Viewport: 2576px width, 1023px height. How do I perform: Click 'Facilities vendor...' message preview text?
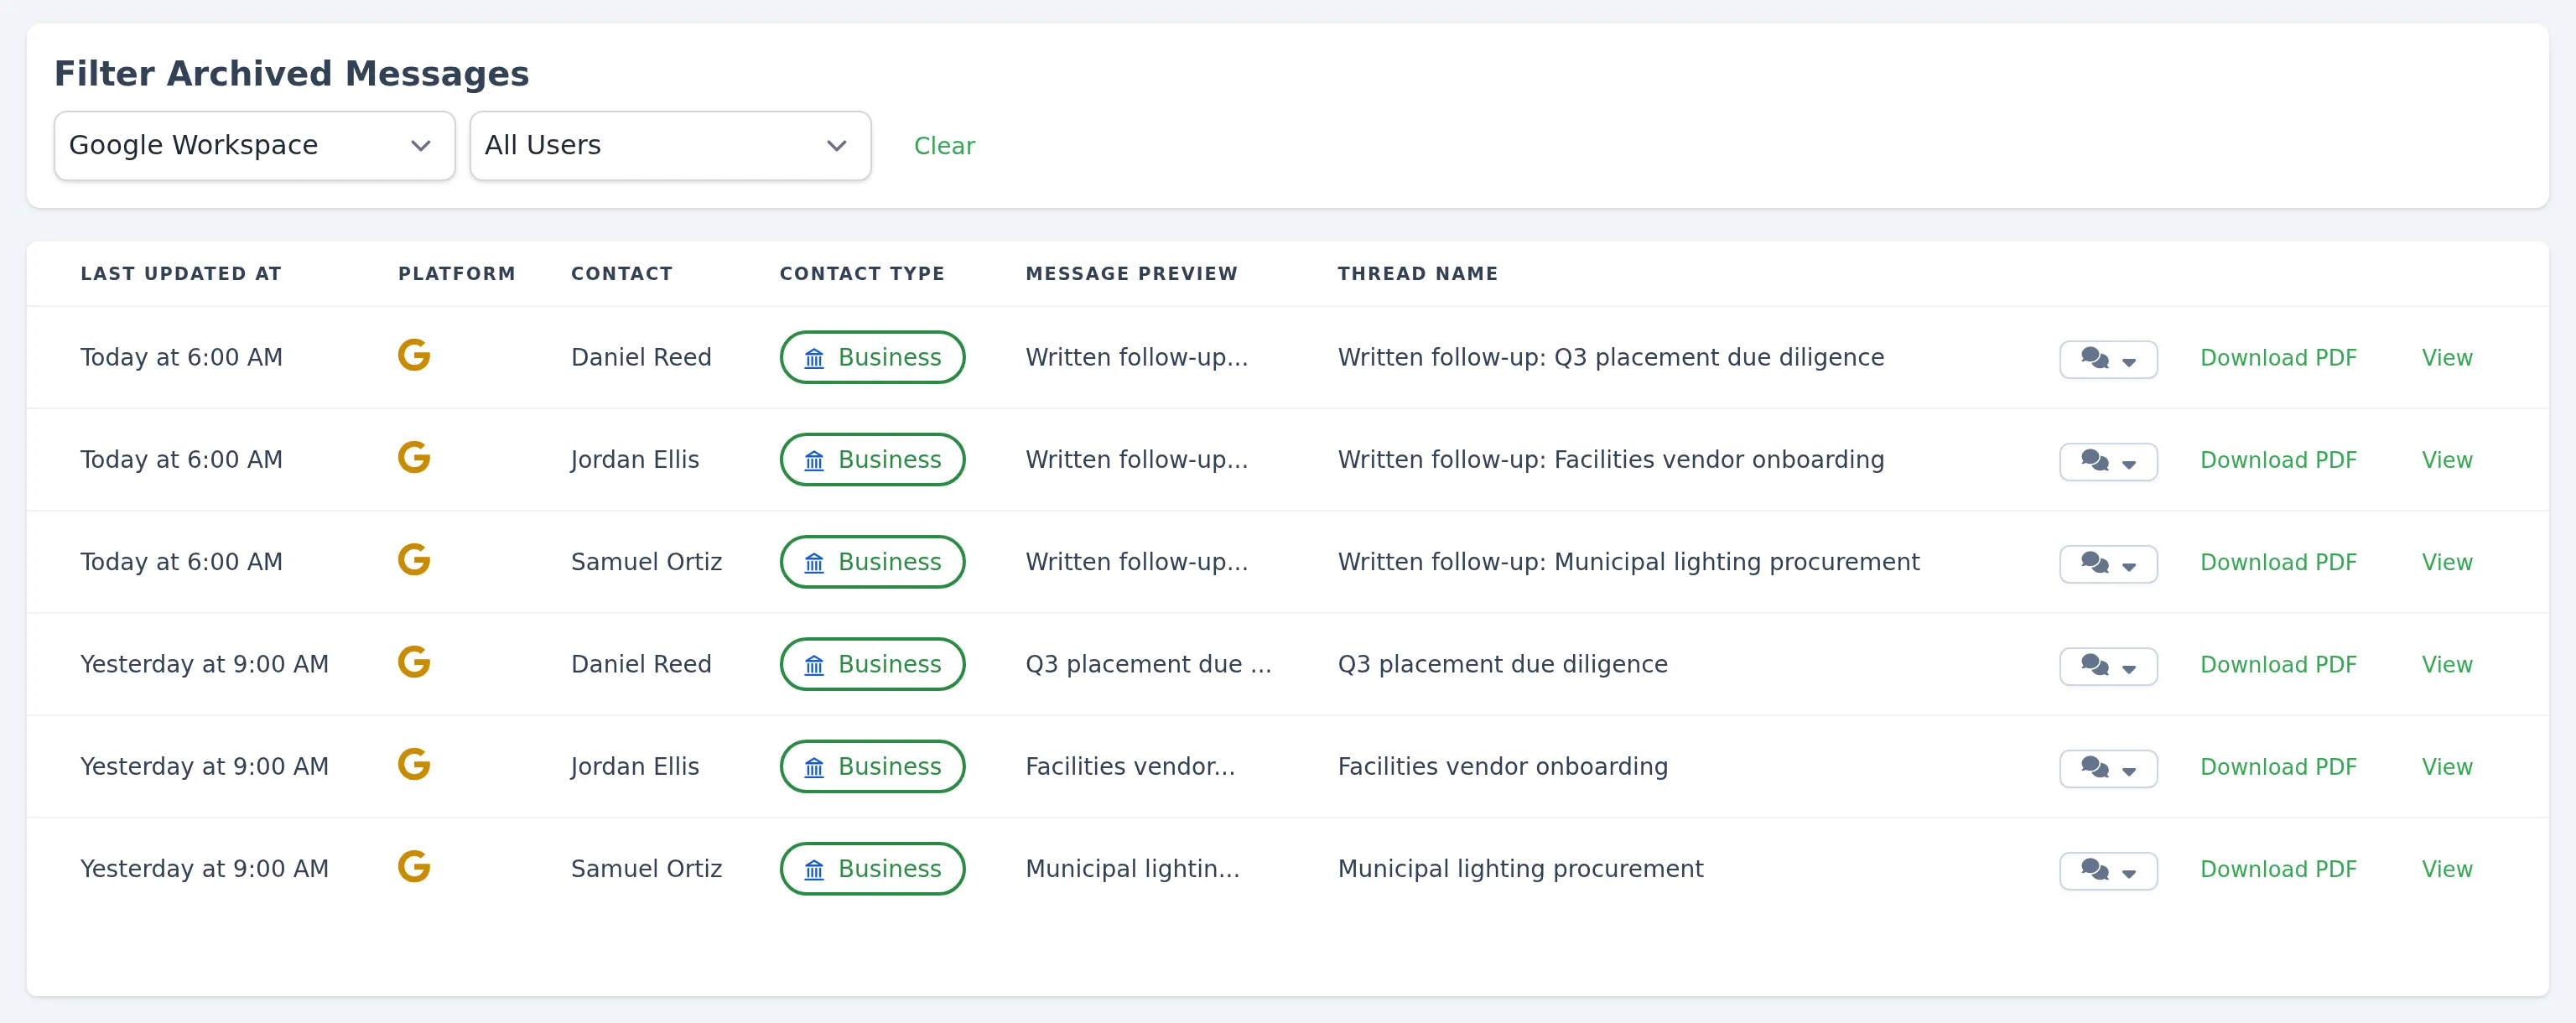pyautogui.click(x=1130, y=766)
